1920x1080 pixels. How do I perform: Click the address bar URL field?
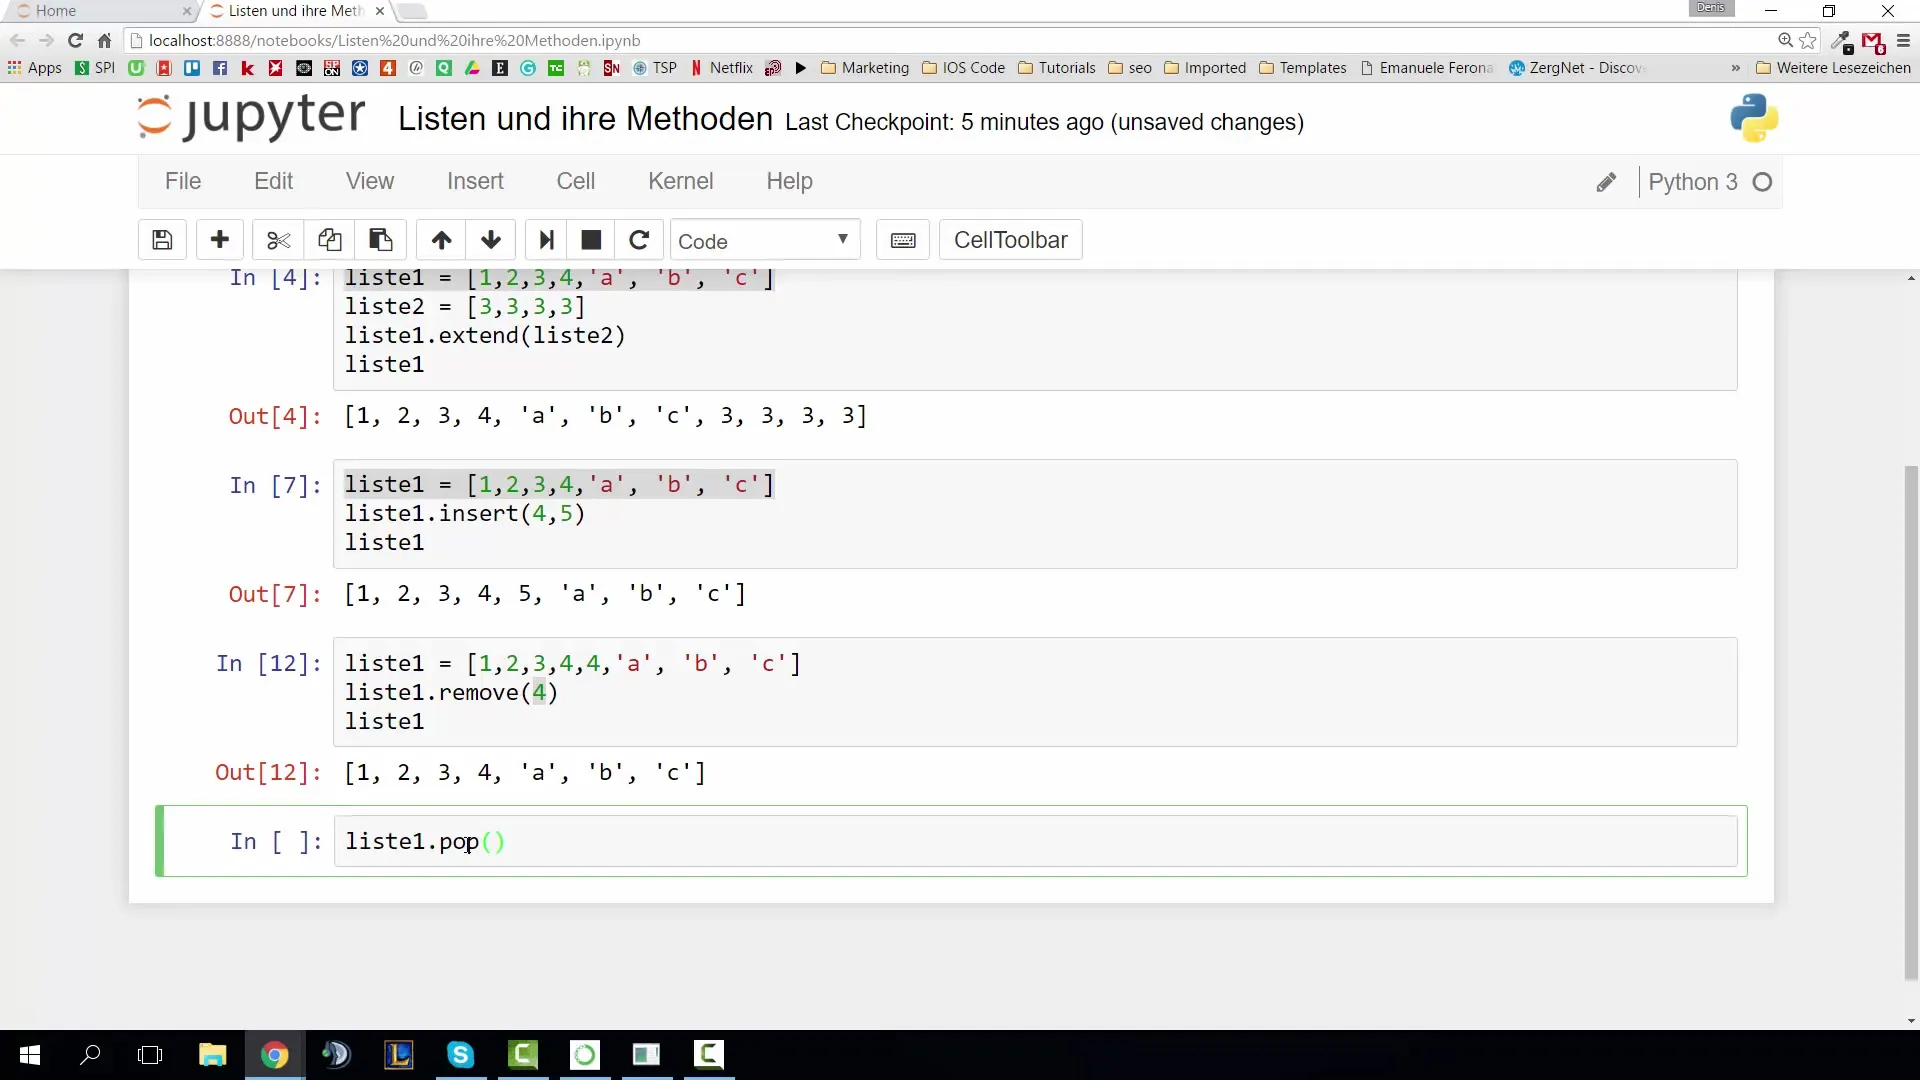point(950,41)
